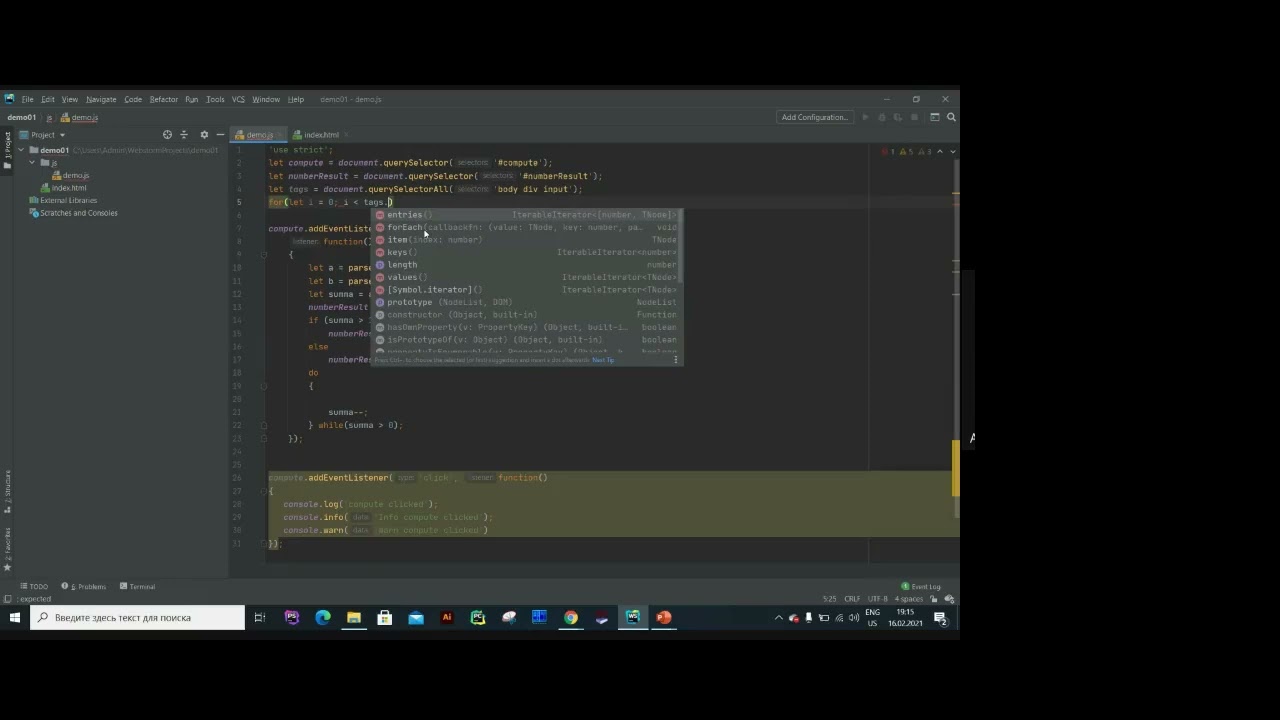Open the VCS menu

[x=238, y=99]
